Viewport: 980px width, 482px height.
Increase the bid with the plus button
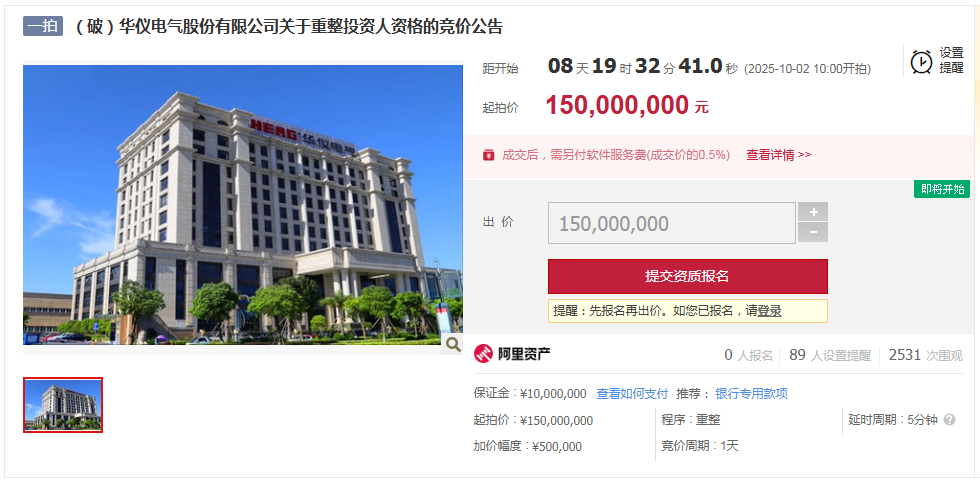point(813,212)
